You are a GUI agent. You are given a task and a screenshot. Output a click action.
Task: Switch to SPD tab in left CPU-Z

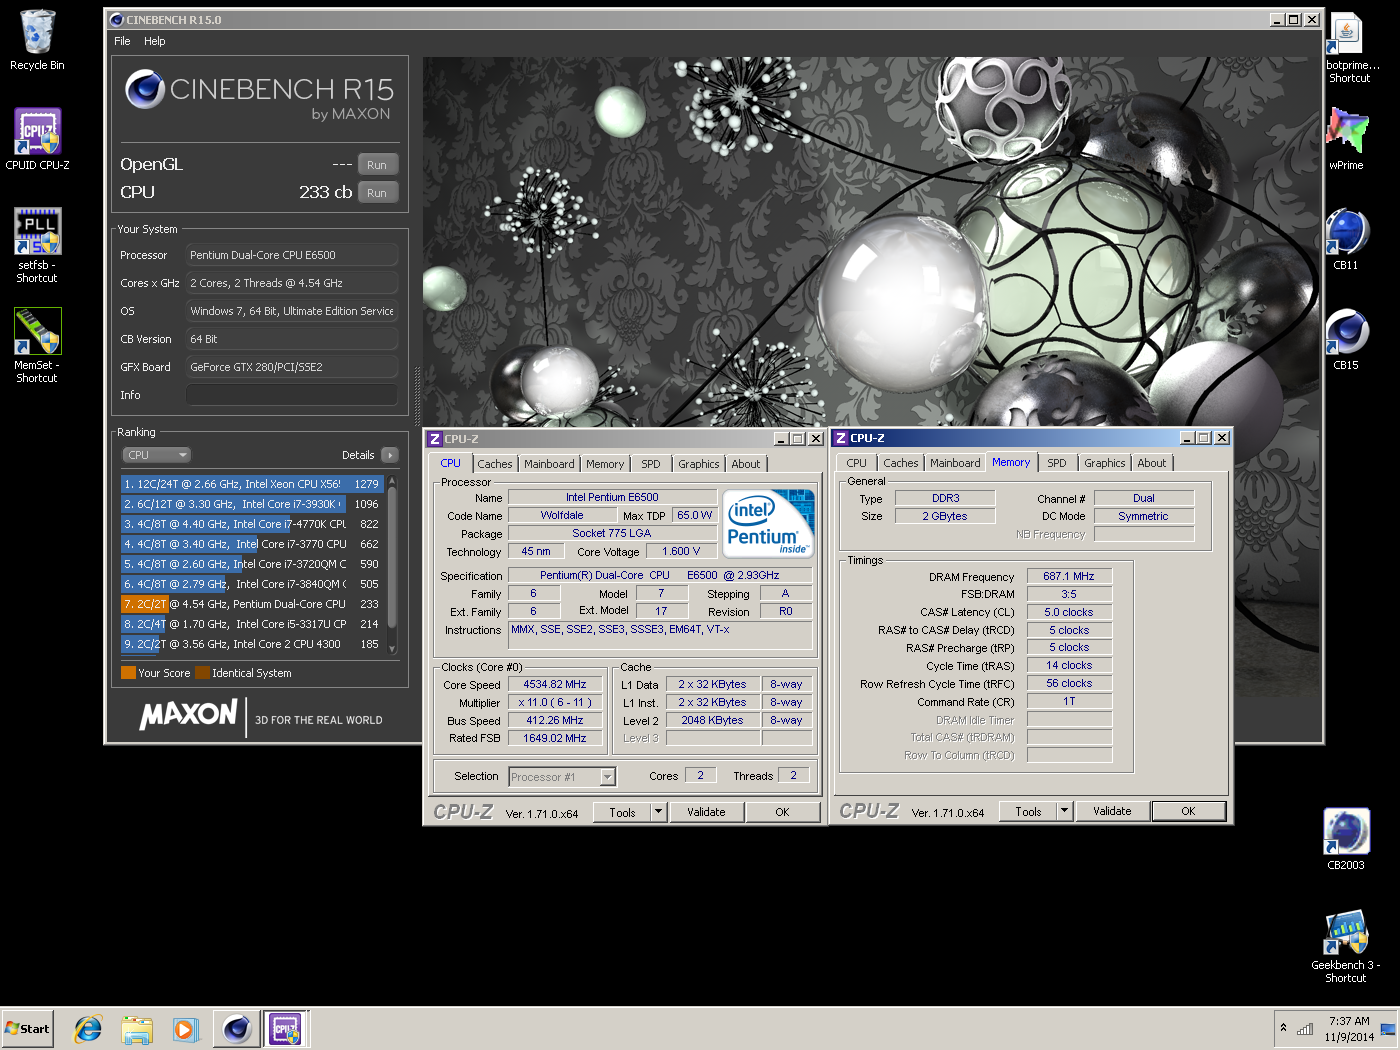click(x=651, y=464)
